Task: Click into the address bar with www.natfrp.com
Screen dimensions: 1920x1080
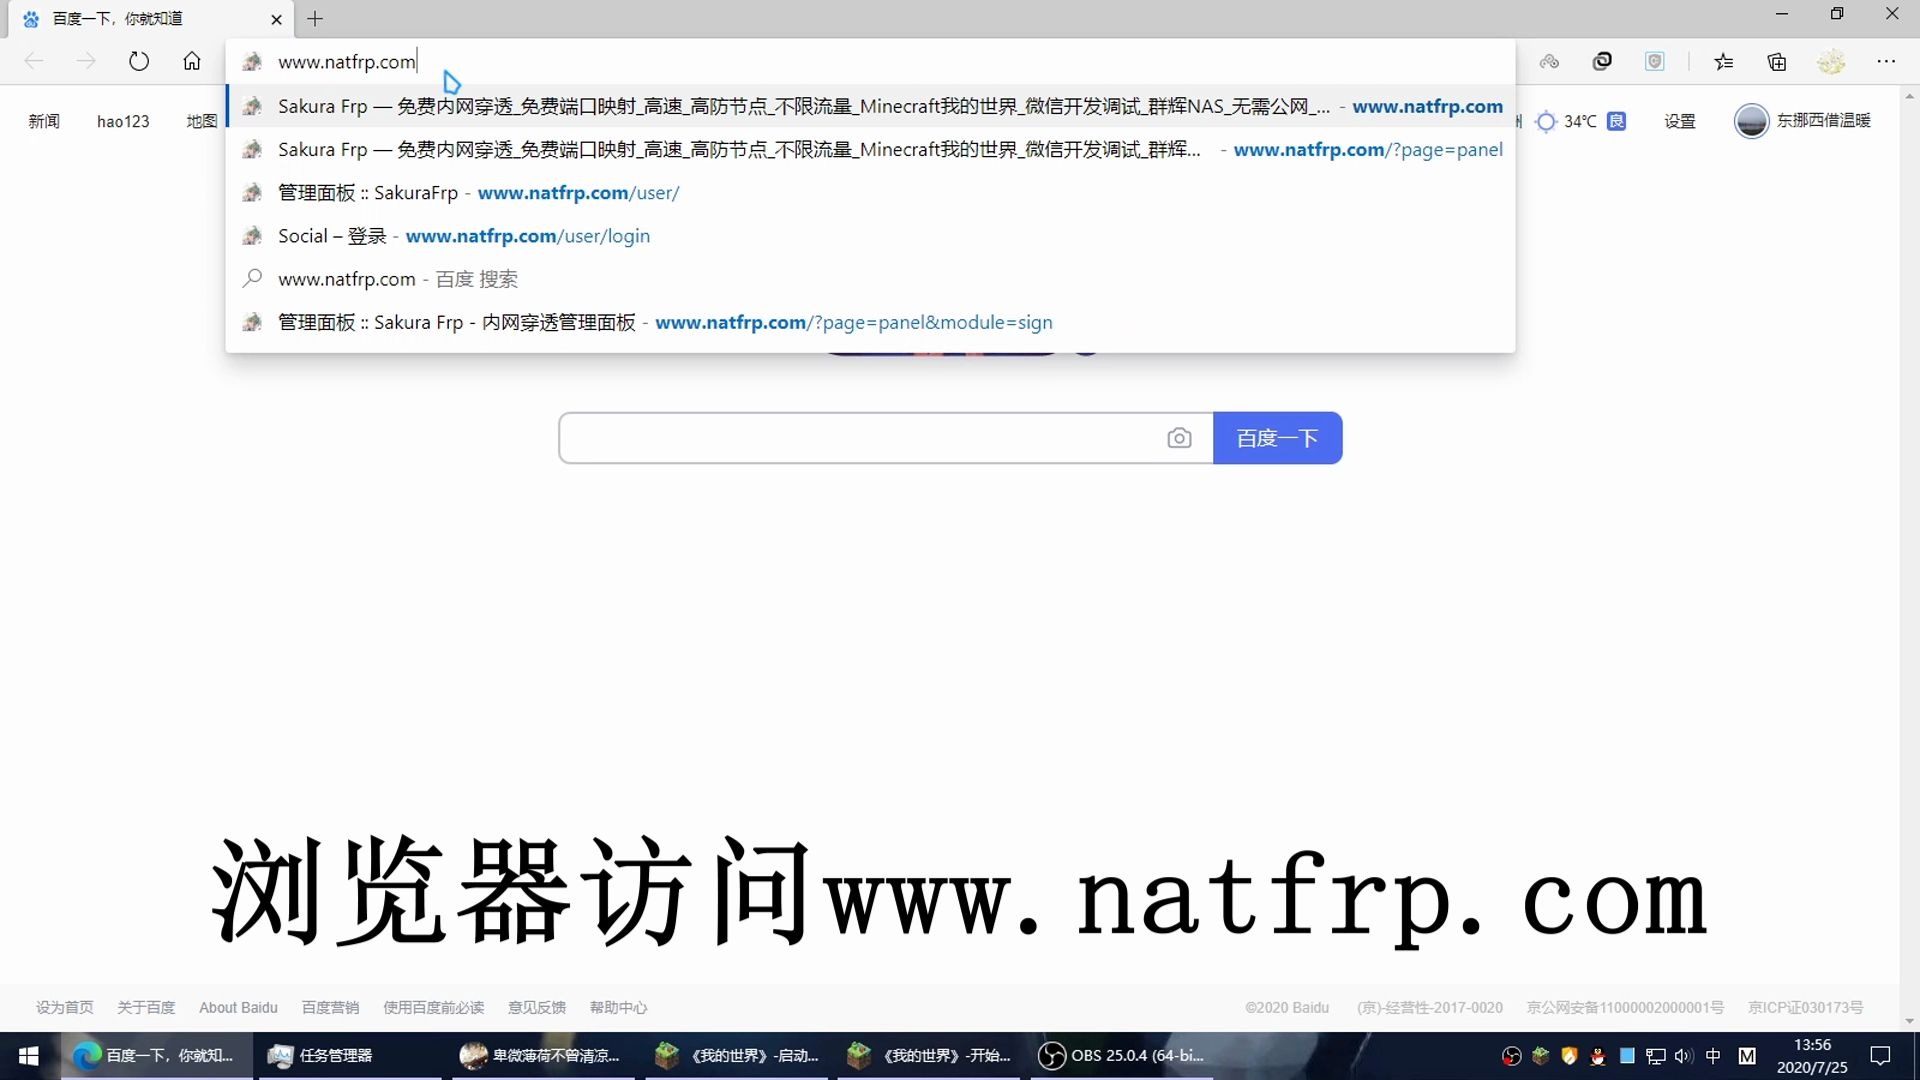Action: point(870,62)
